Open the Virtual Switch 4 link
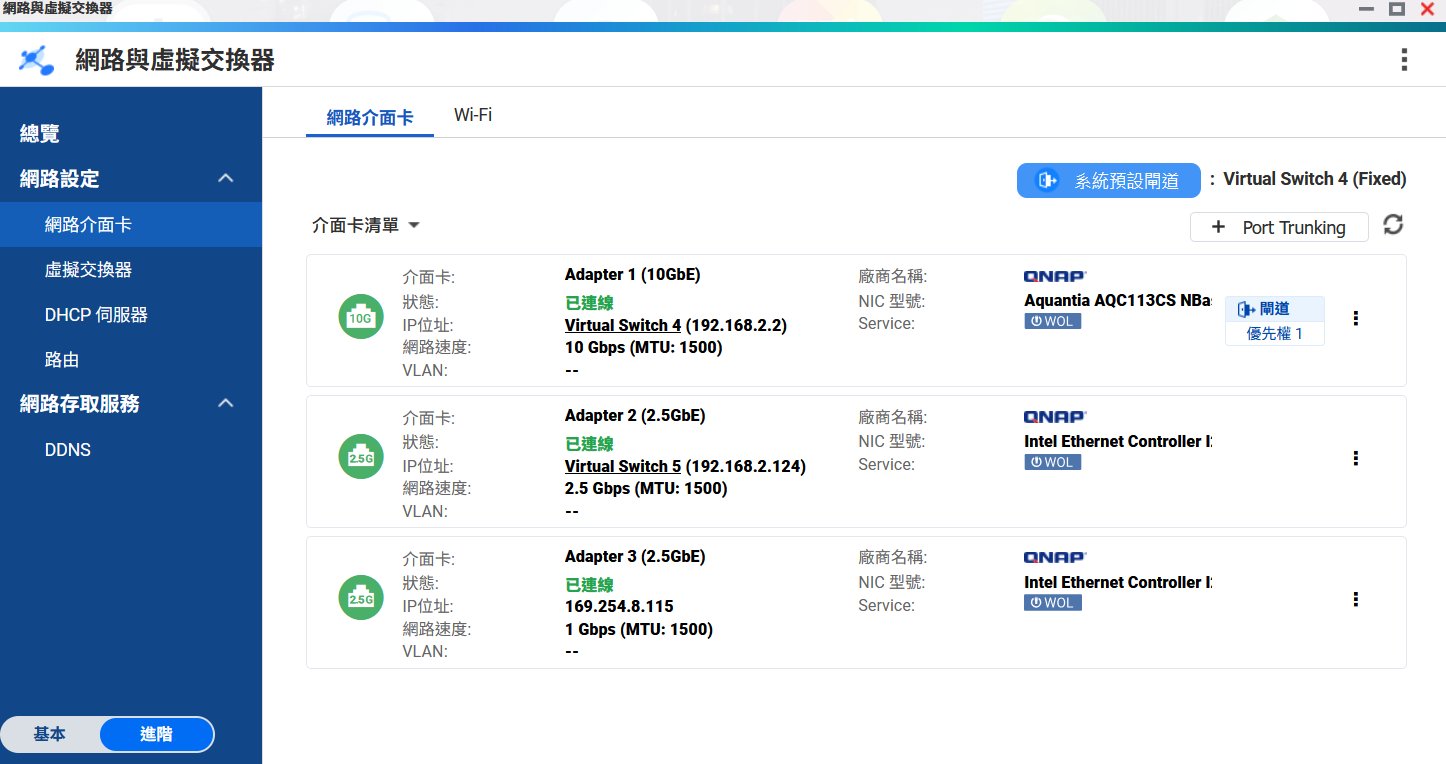This screenshot has width=1446, height=764. (x=622, y=325)
